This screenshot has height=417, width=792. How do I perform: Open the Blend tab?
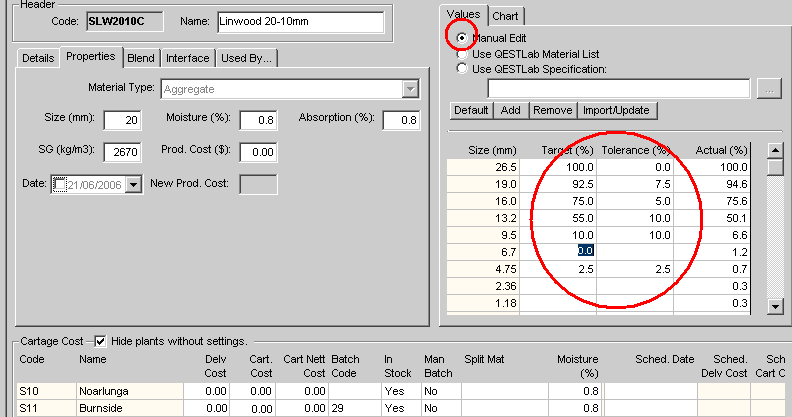(140, 58)
